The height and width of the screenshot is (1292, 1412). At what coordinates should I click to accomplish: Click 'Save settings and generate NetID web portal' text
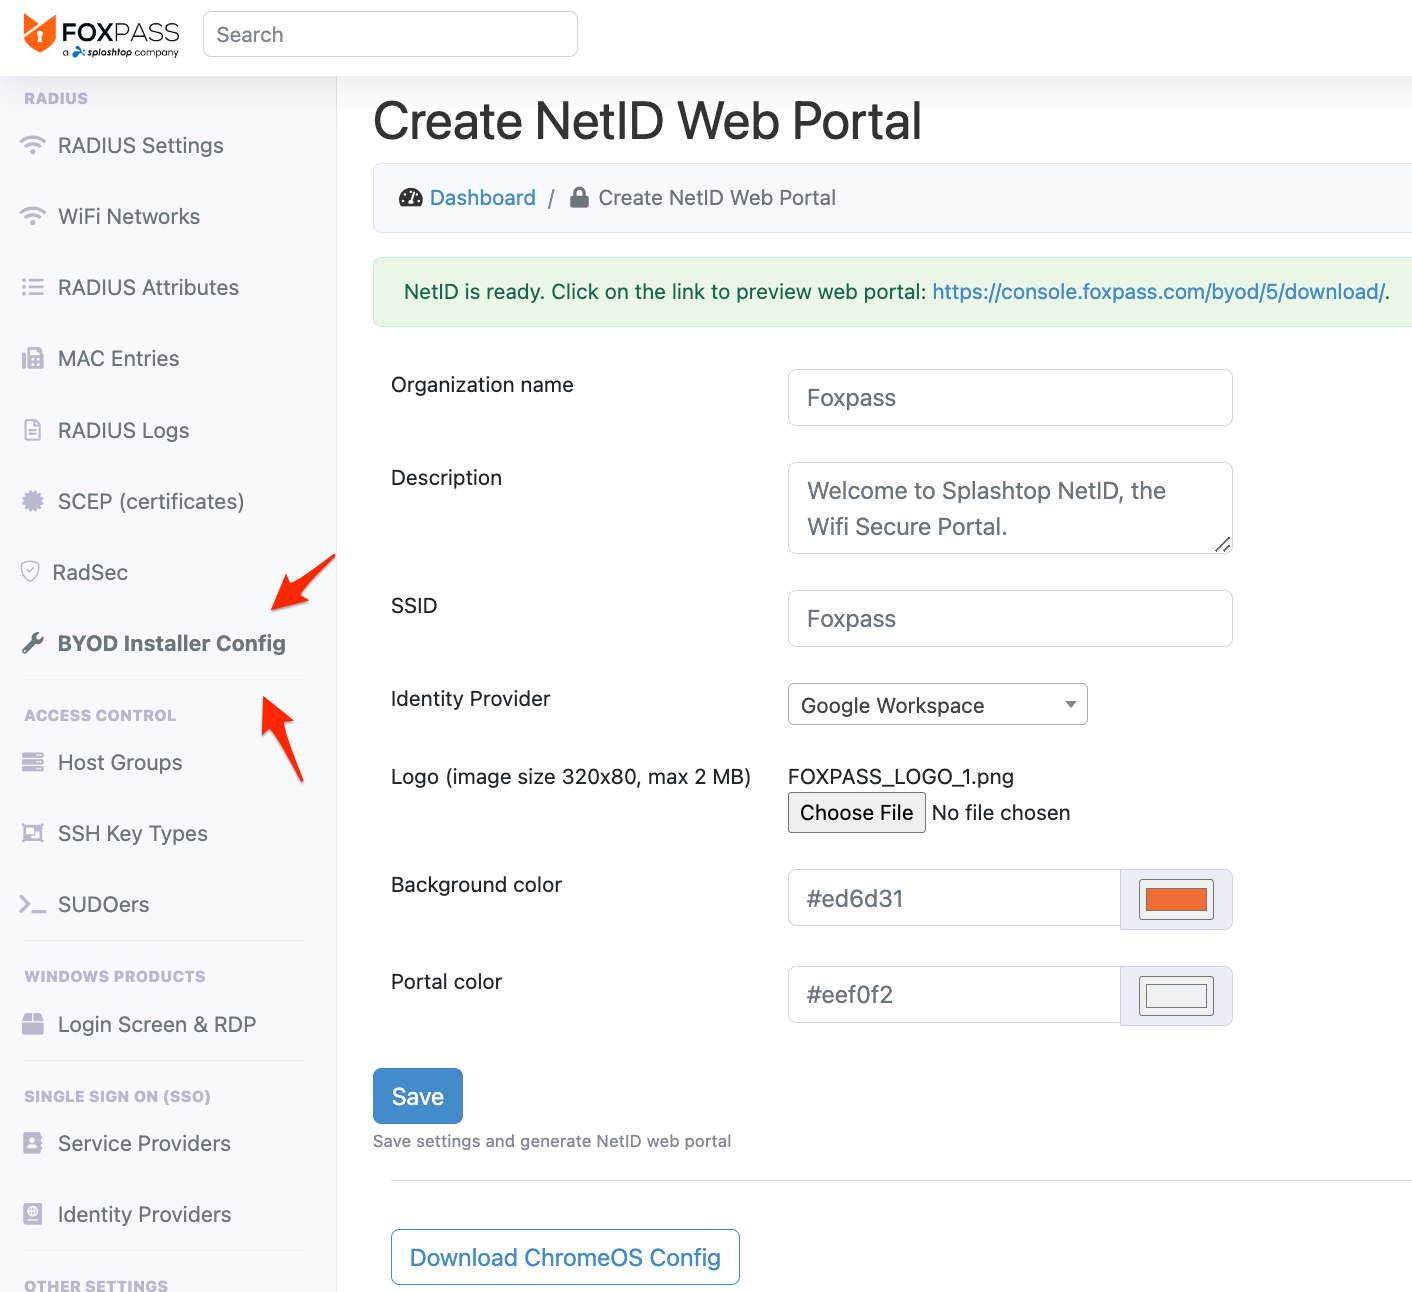pyautogui.click(x=552, y=1141)
